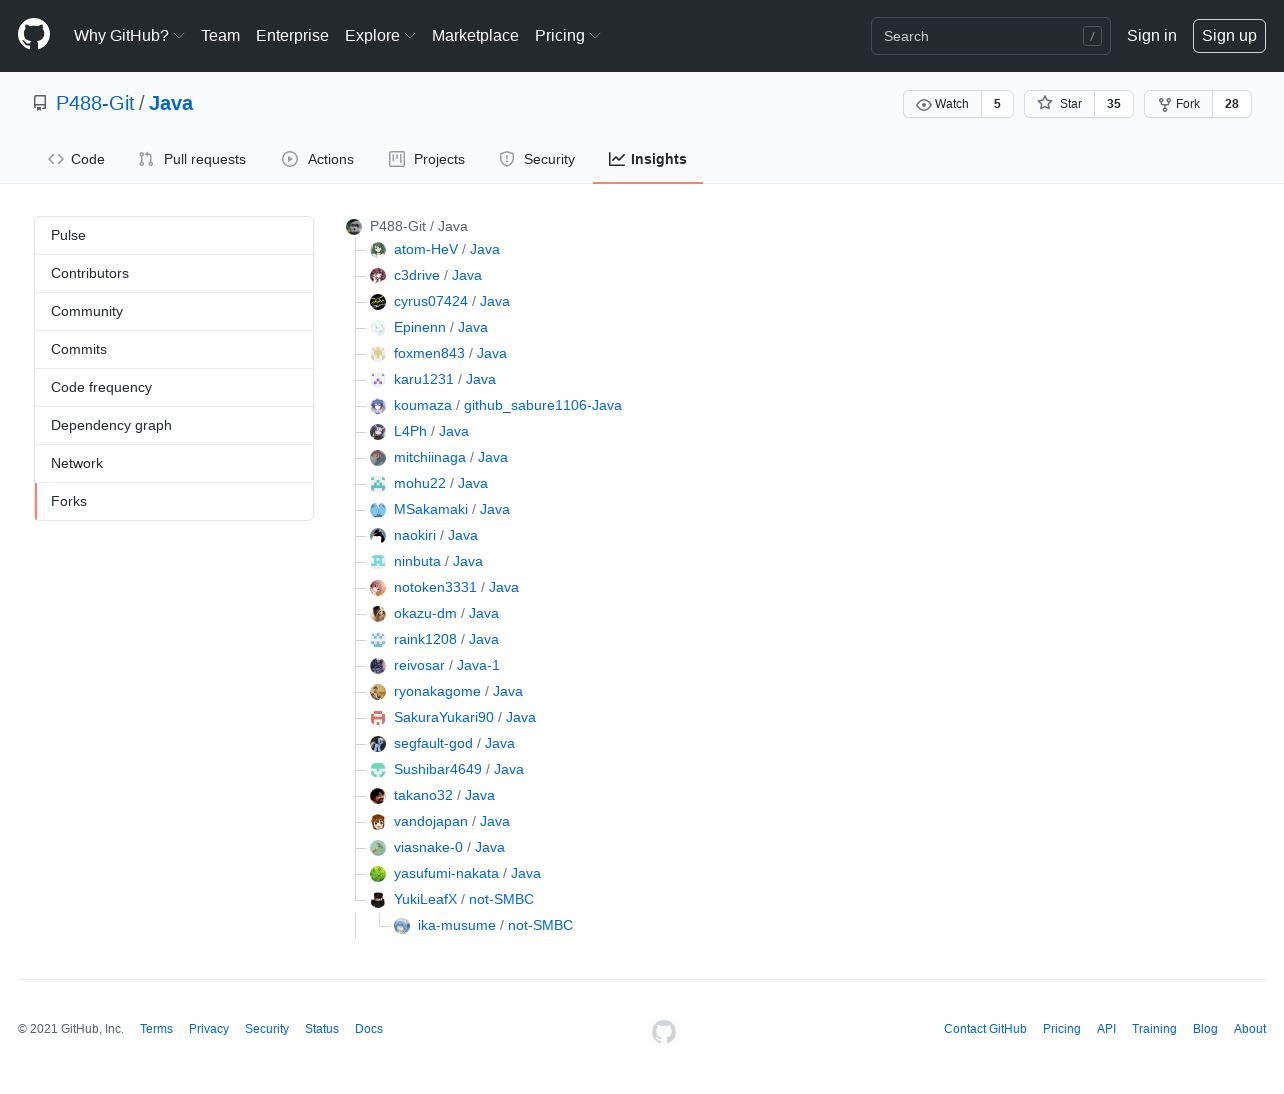Click the GitHub Octocat logo in header
Viewport: 1284px width, 1094px height.
click(34, 35)
